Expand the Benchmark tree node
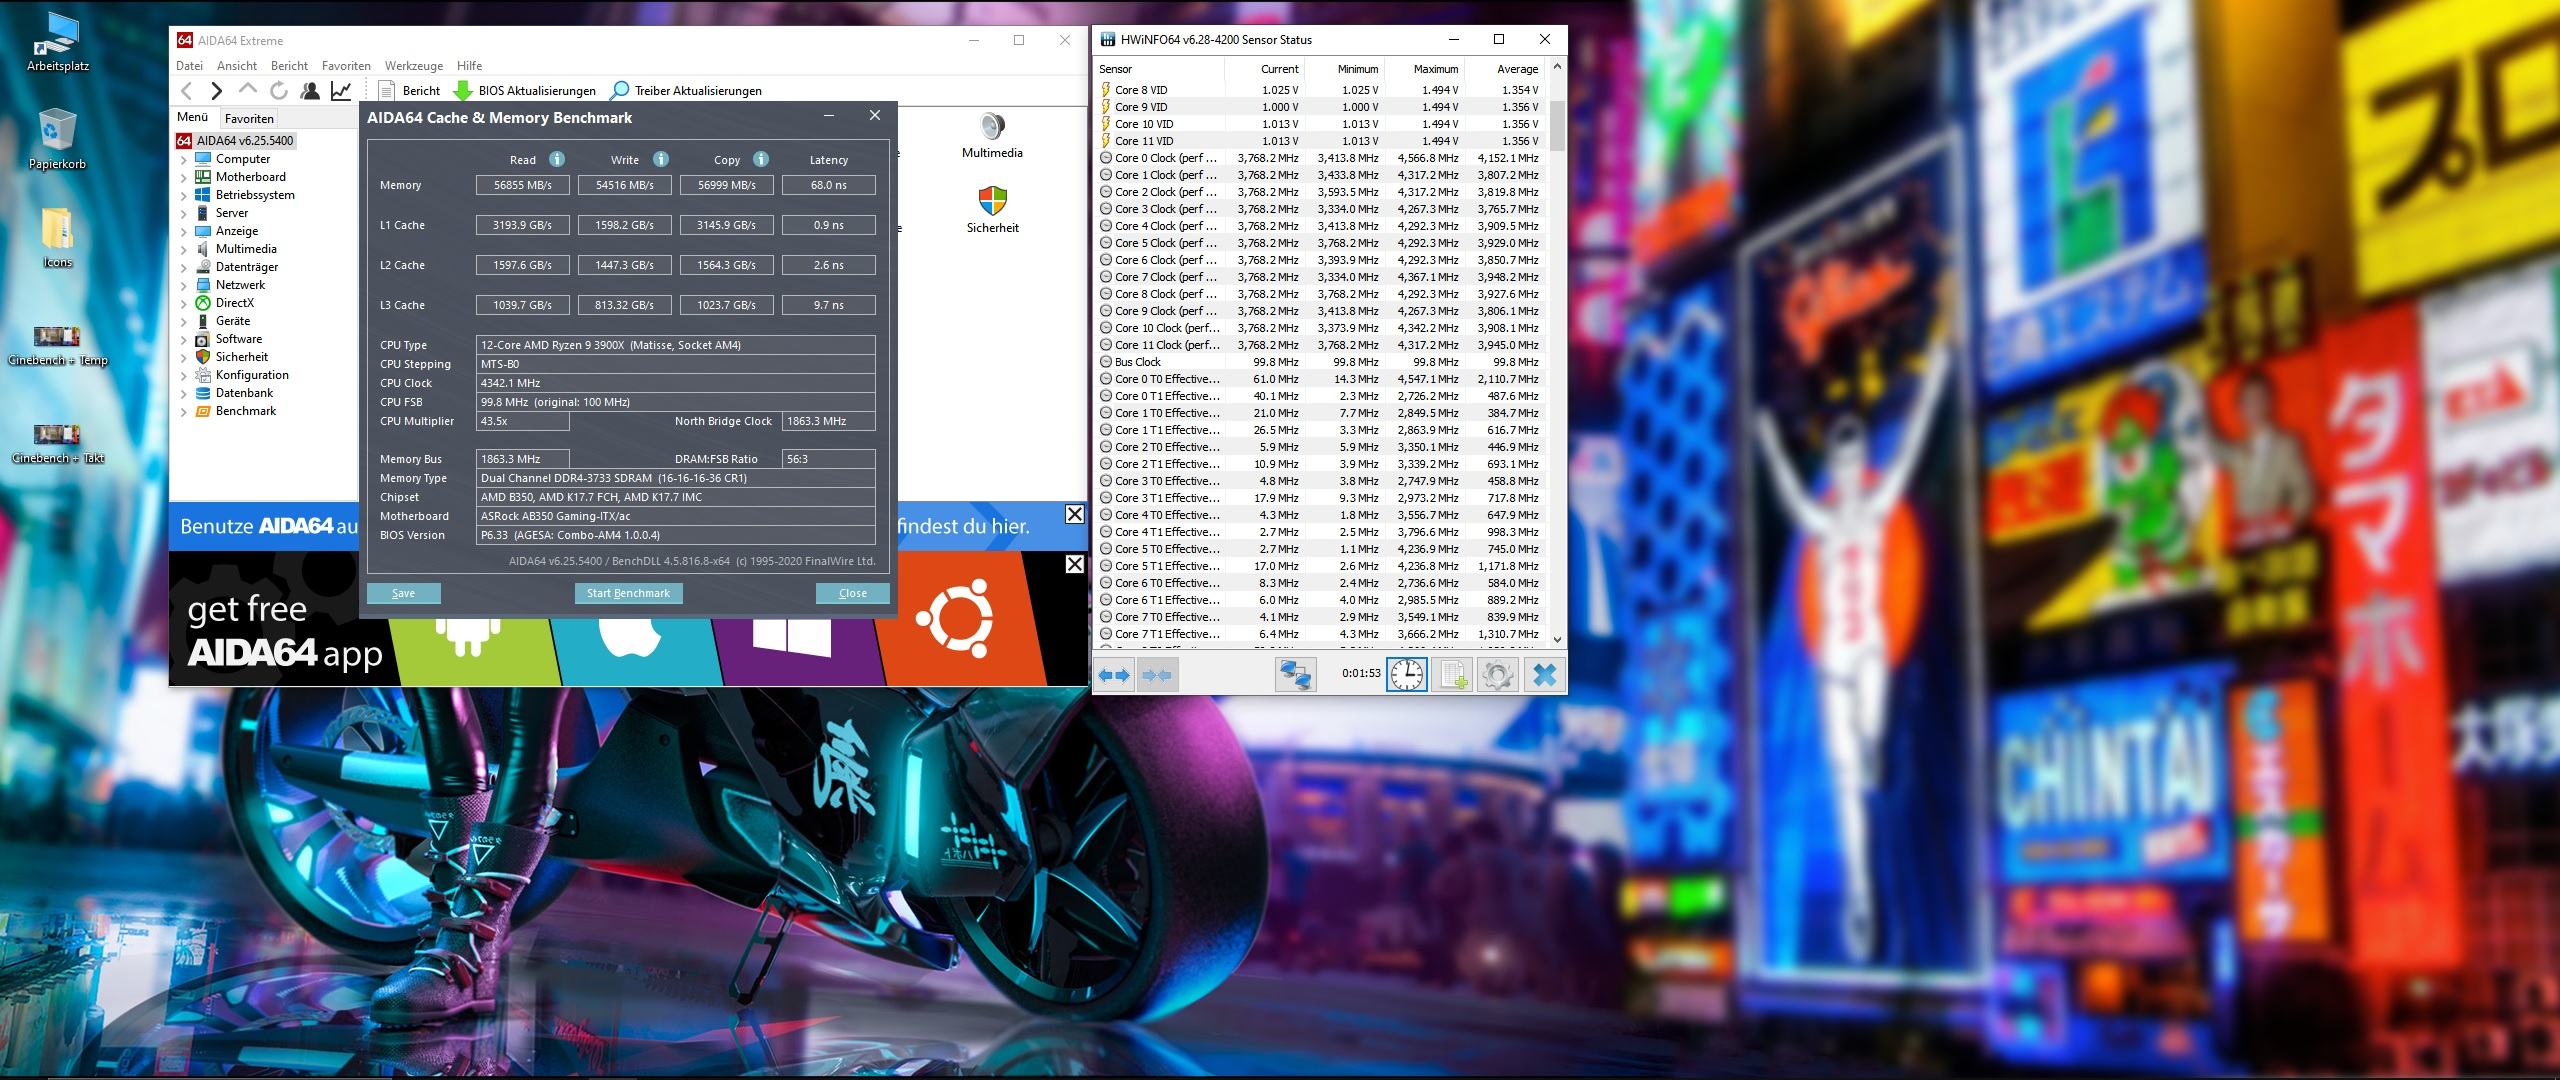The height and width of the screenshot is (1080, 2560). 184,411
